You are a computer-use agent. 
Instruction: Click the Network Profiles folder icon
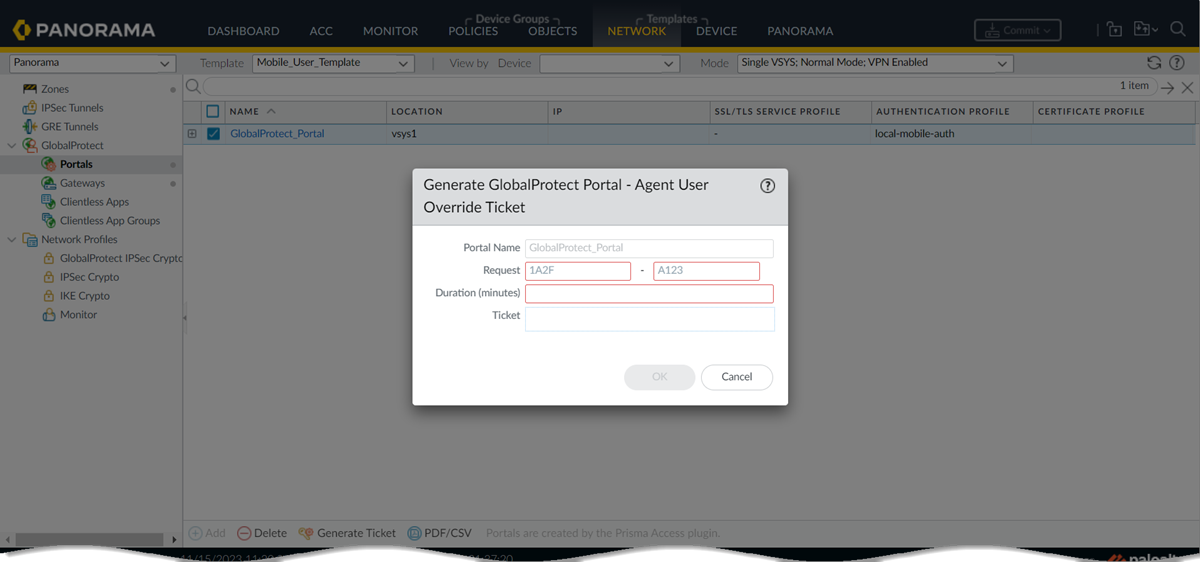[x=30, y=240]
